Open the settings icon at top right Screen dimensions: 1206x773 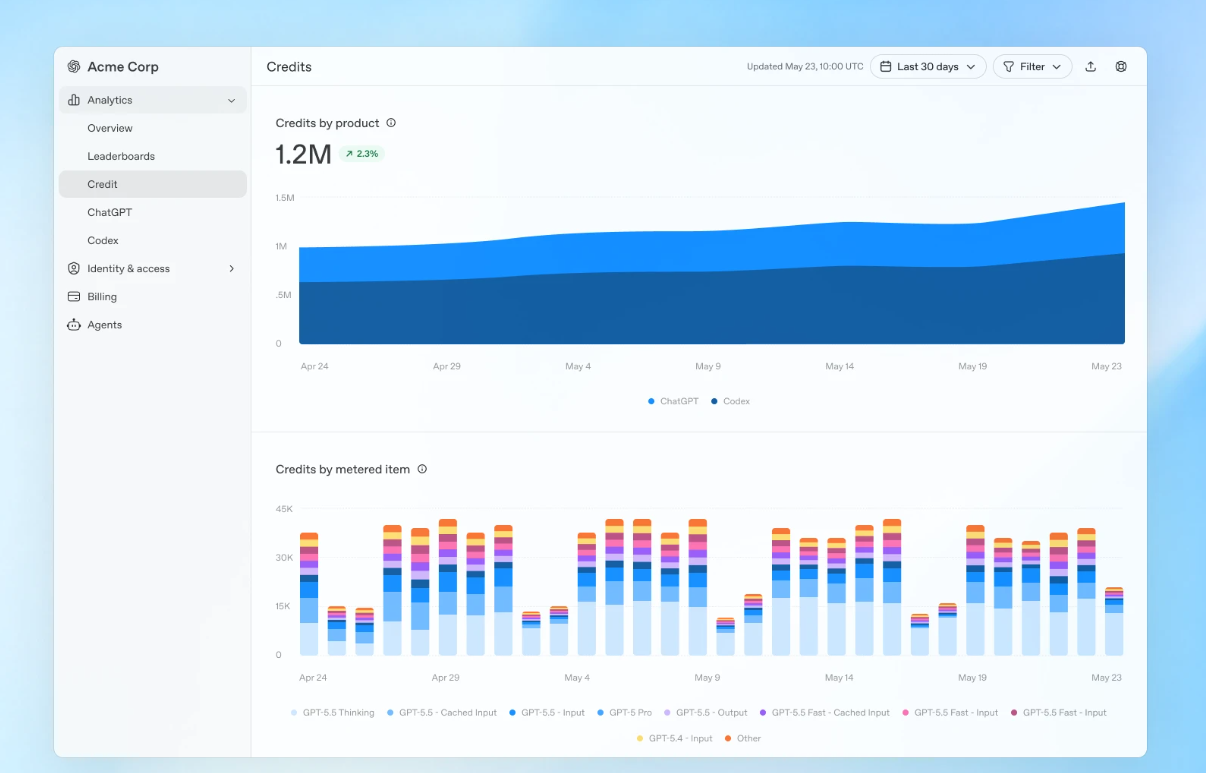click(1121, 67)
